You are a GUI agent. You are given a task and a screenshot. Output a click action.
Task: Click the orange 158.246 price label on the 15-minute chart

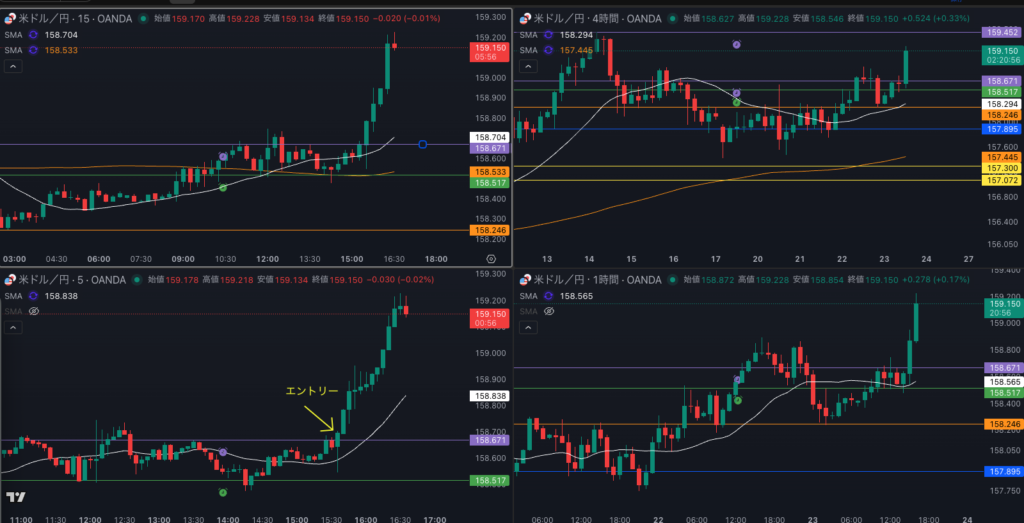pyautogui.click(x=488, y=230)
